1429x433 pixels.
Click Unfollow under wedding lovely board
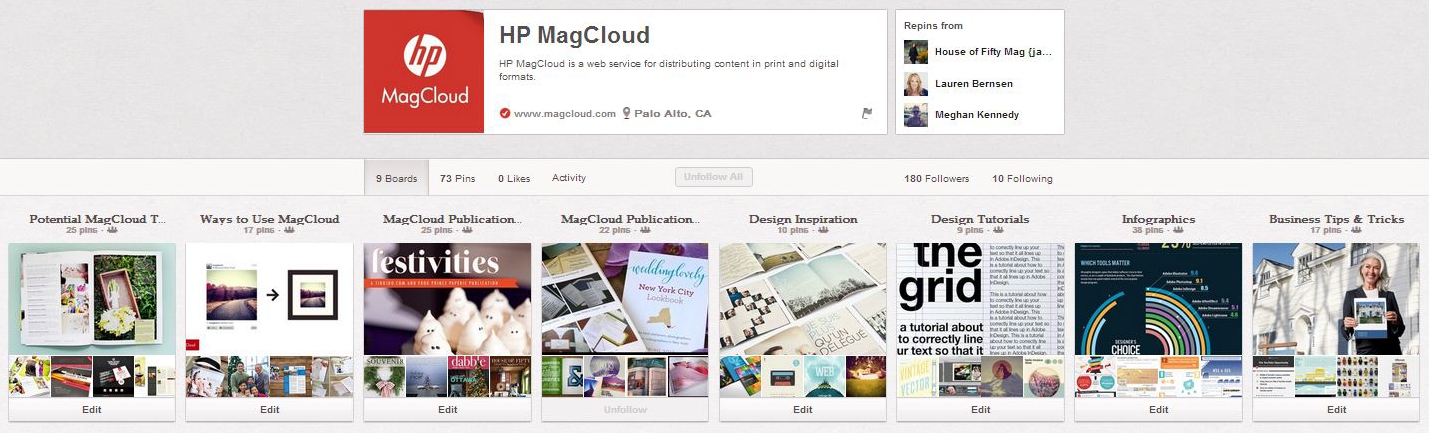[625, 410]
